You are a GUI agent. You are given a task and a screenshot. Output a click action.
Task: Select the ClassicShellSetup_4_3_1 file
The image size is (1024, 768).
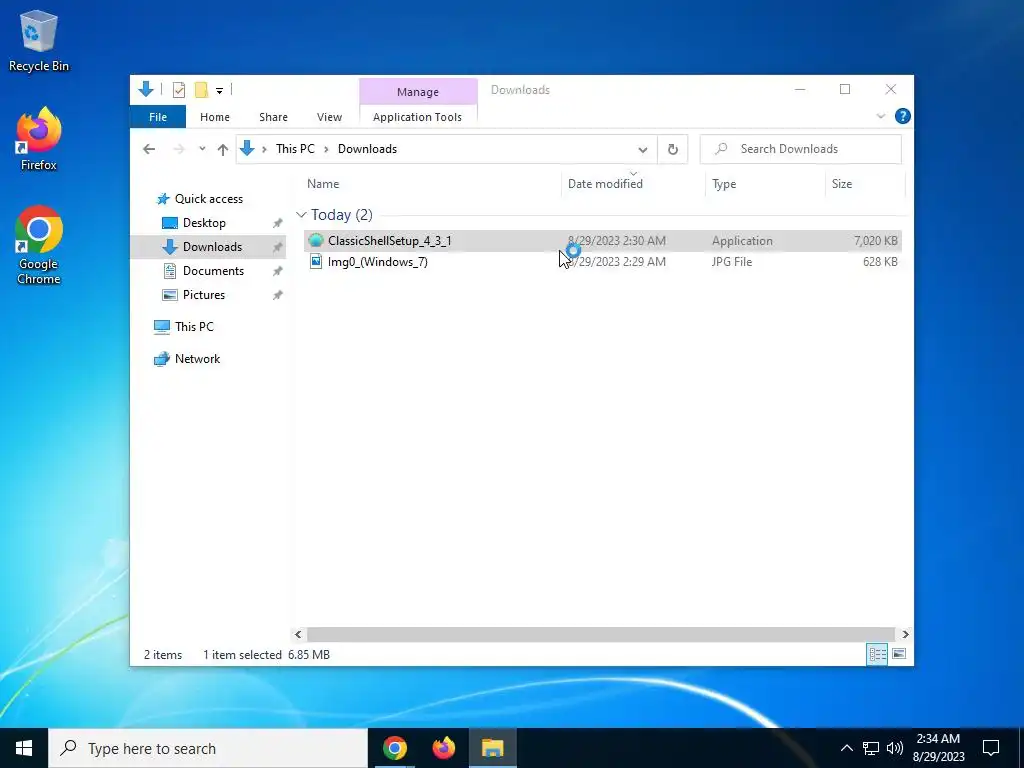pos(602,240)
